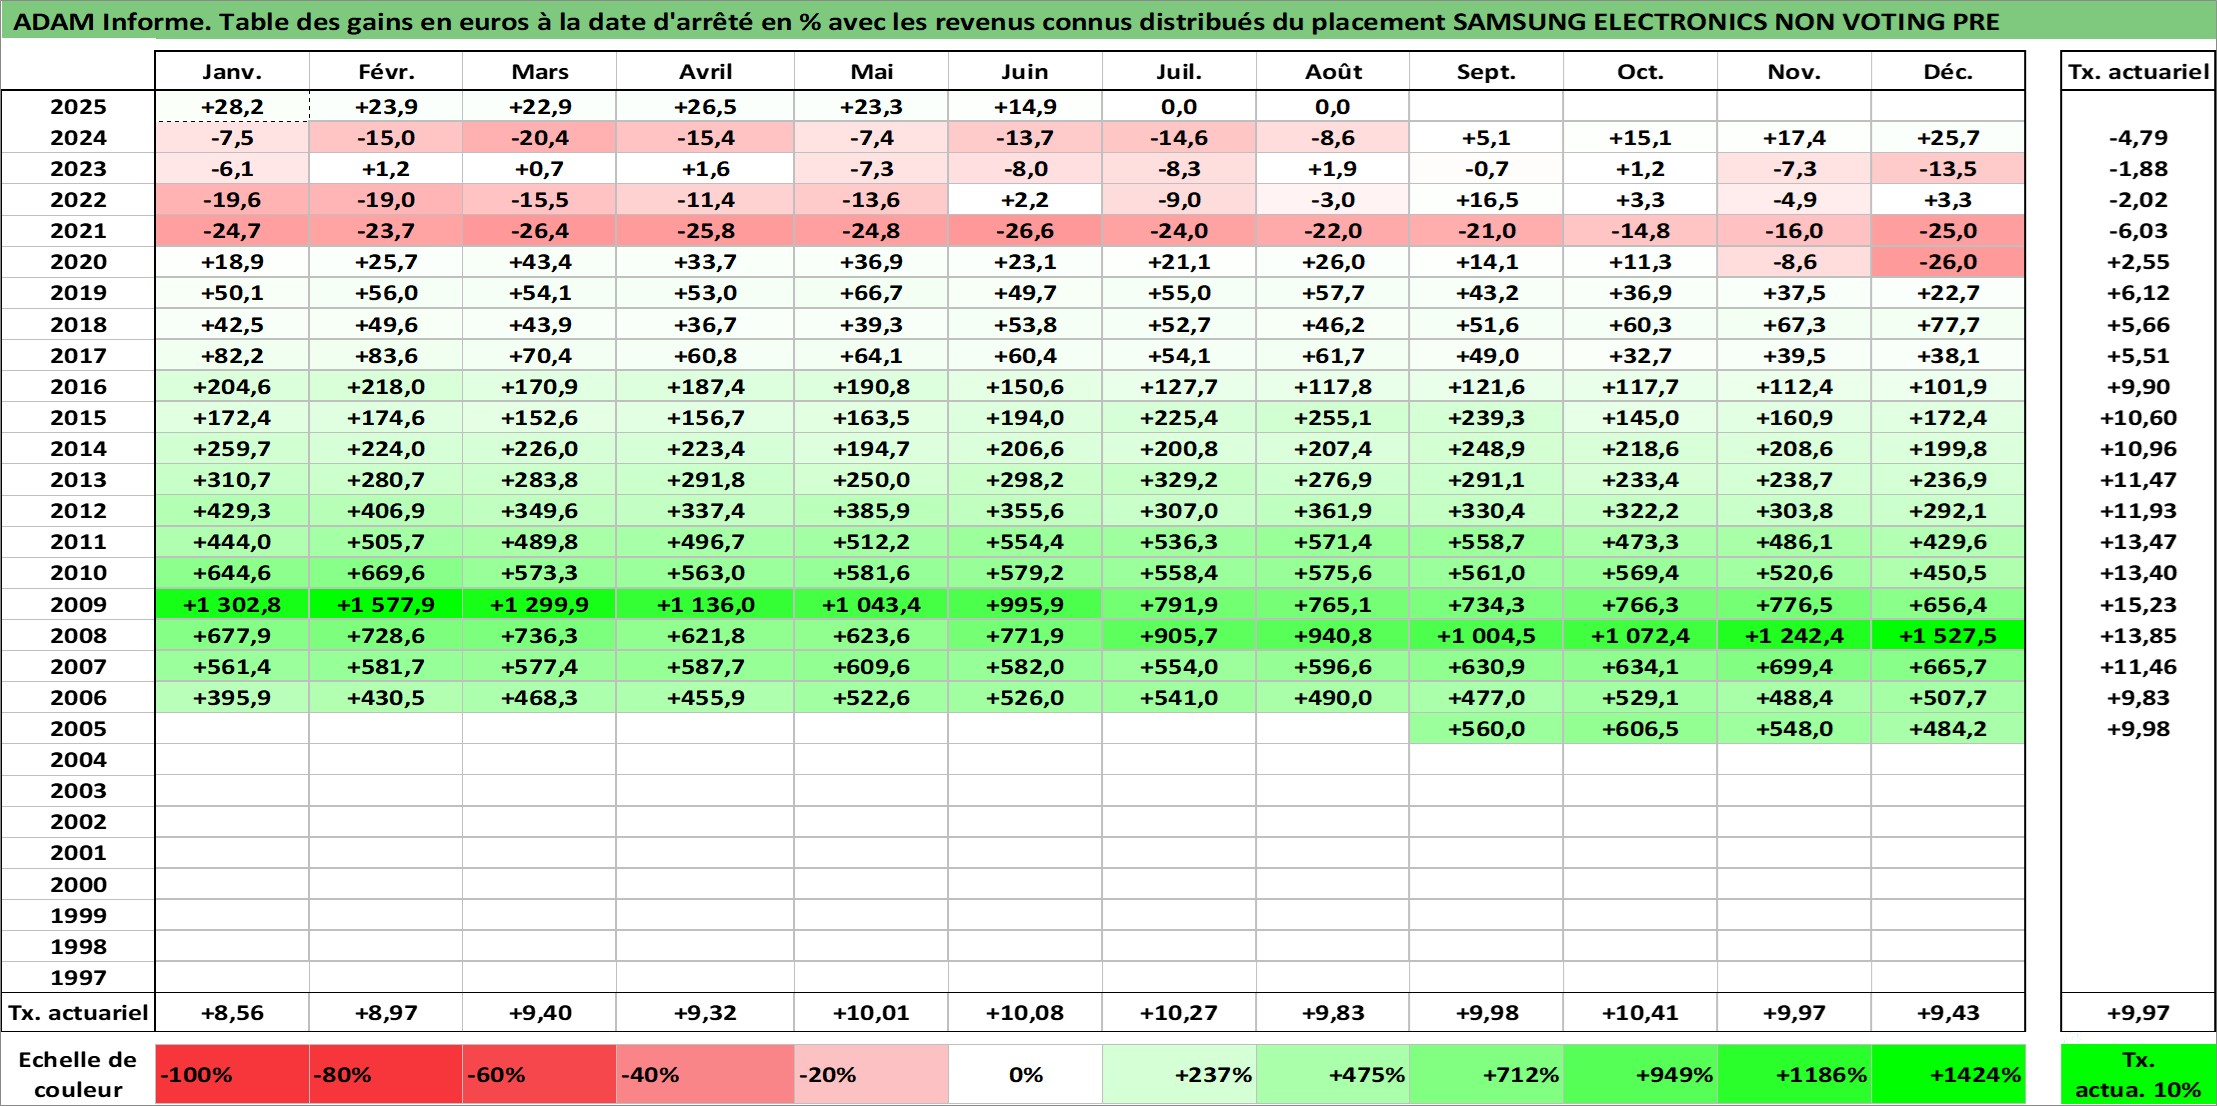The image size is (2217, 1106).
Task: Click the Août column header
Action: 1333,71
